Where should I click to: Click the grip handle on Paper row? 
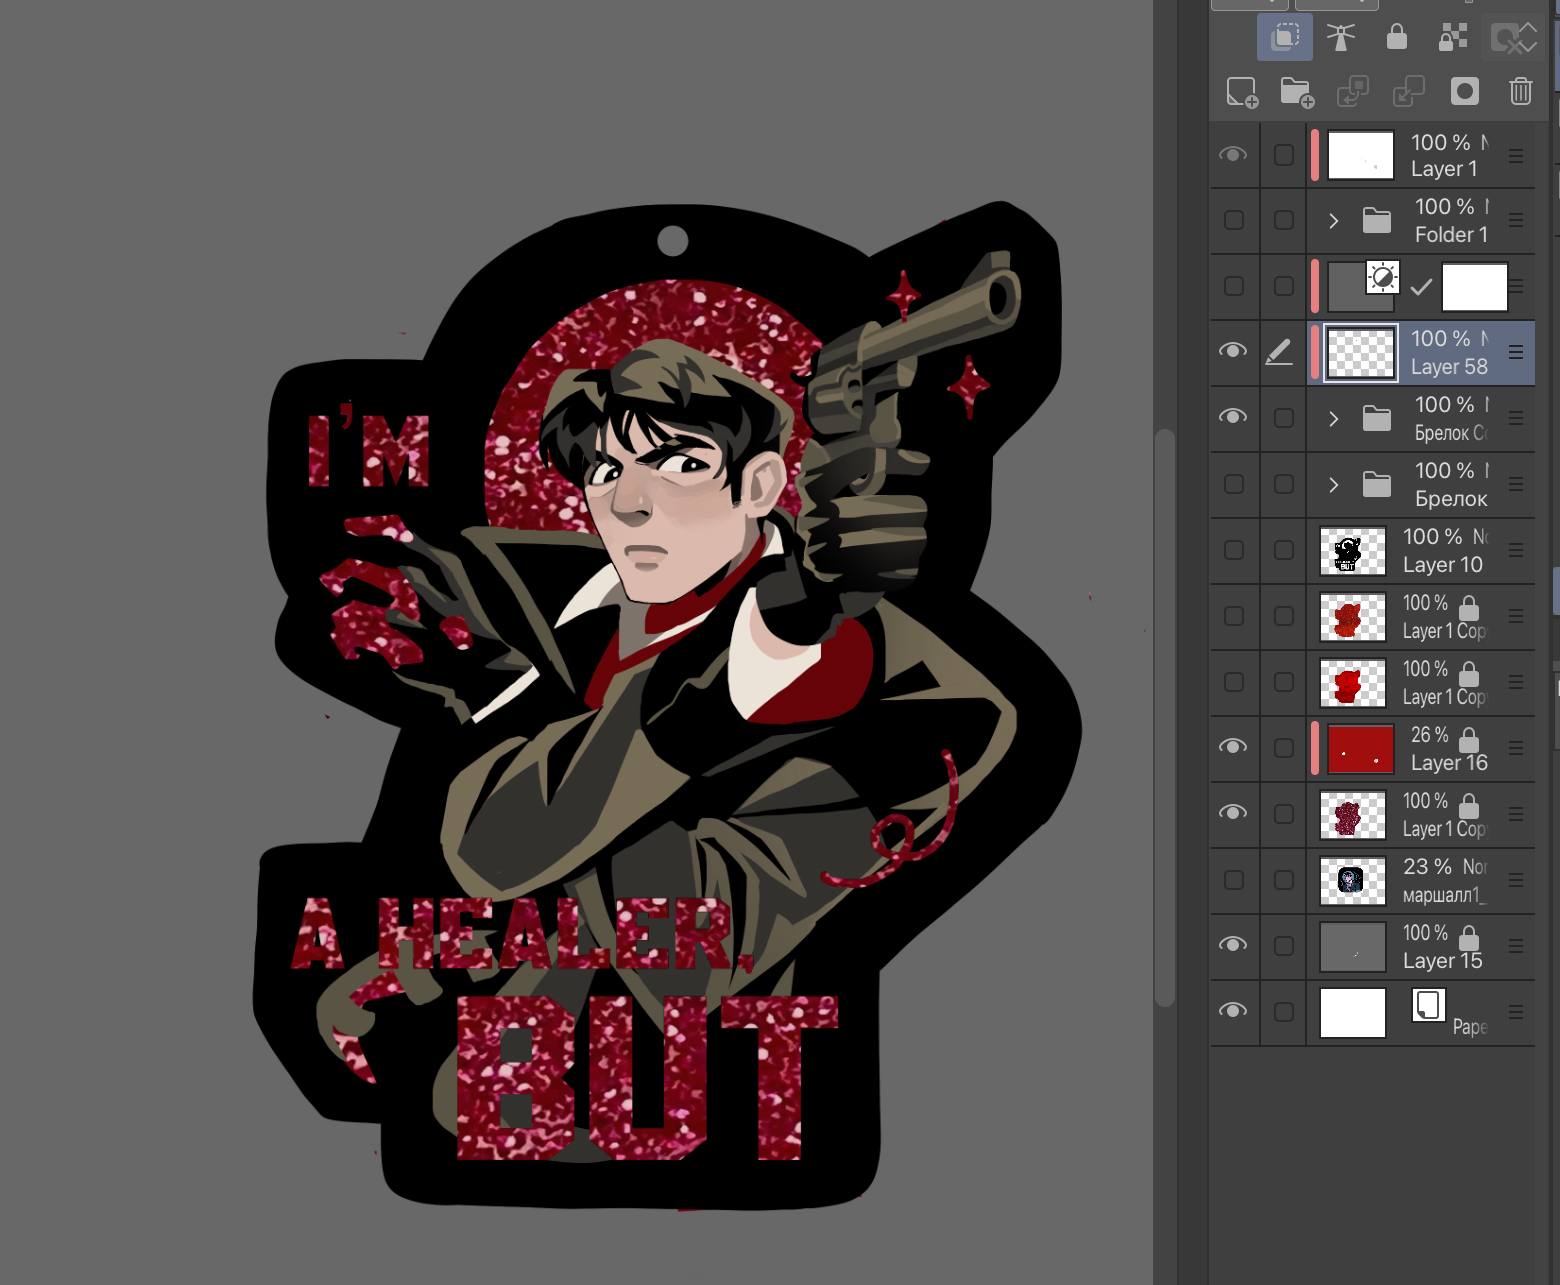1516,1012
